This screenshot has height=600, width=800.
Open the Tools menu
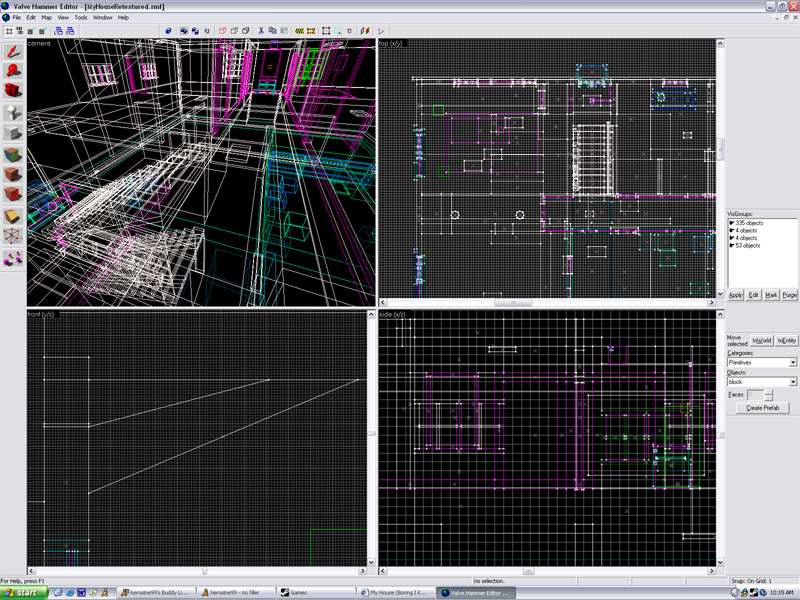[x=81, y=18]
